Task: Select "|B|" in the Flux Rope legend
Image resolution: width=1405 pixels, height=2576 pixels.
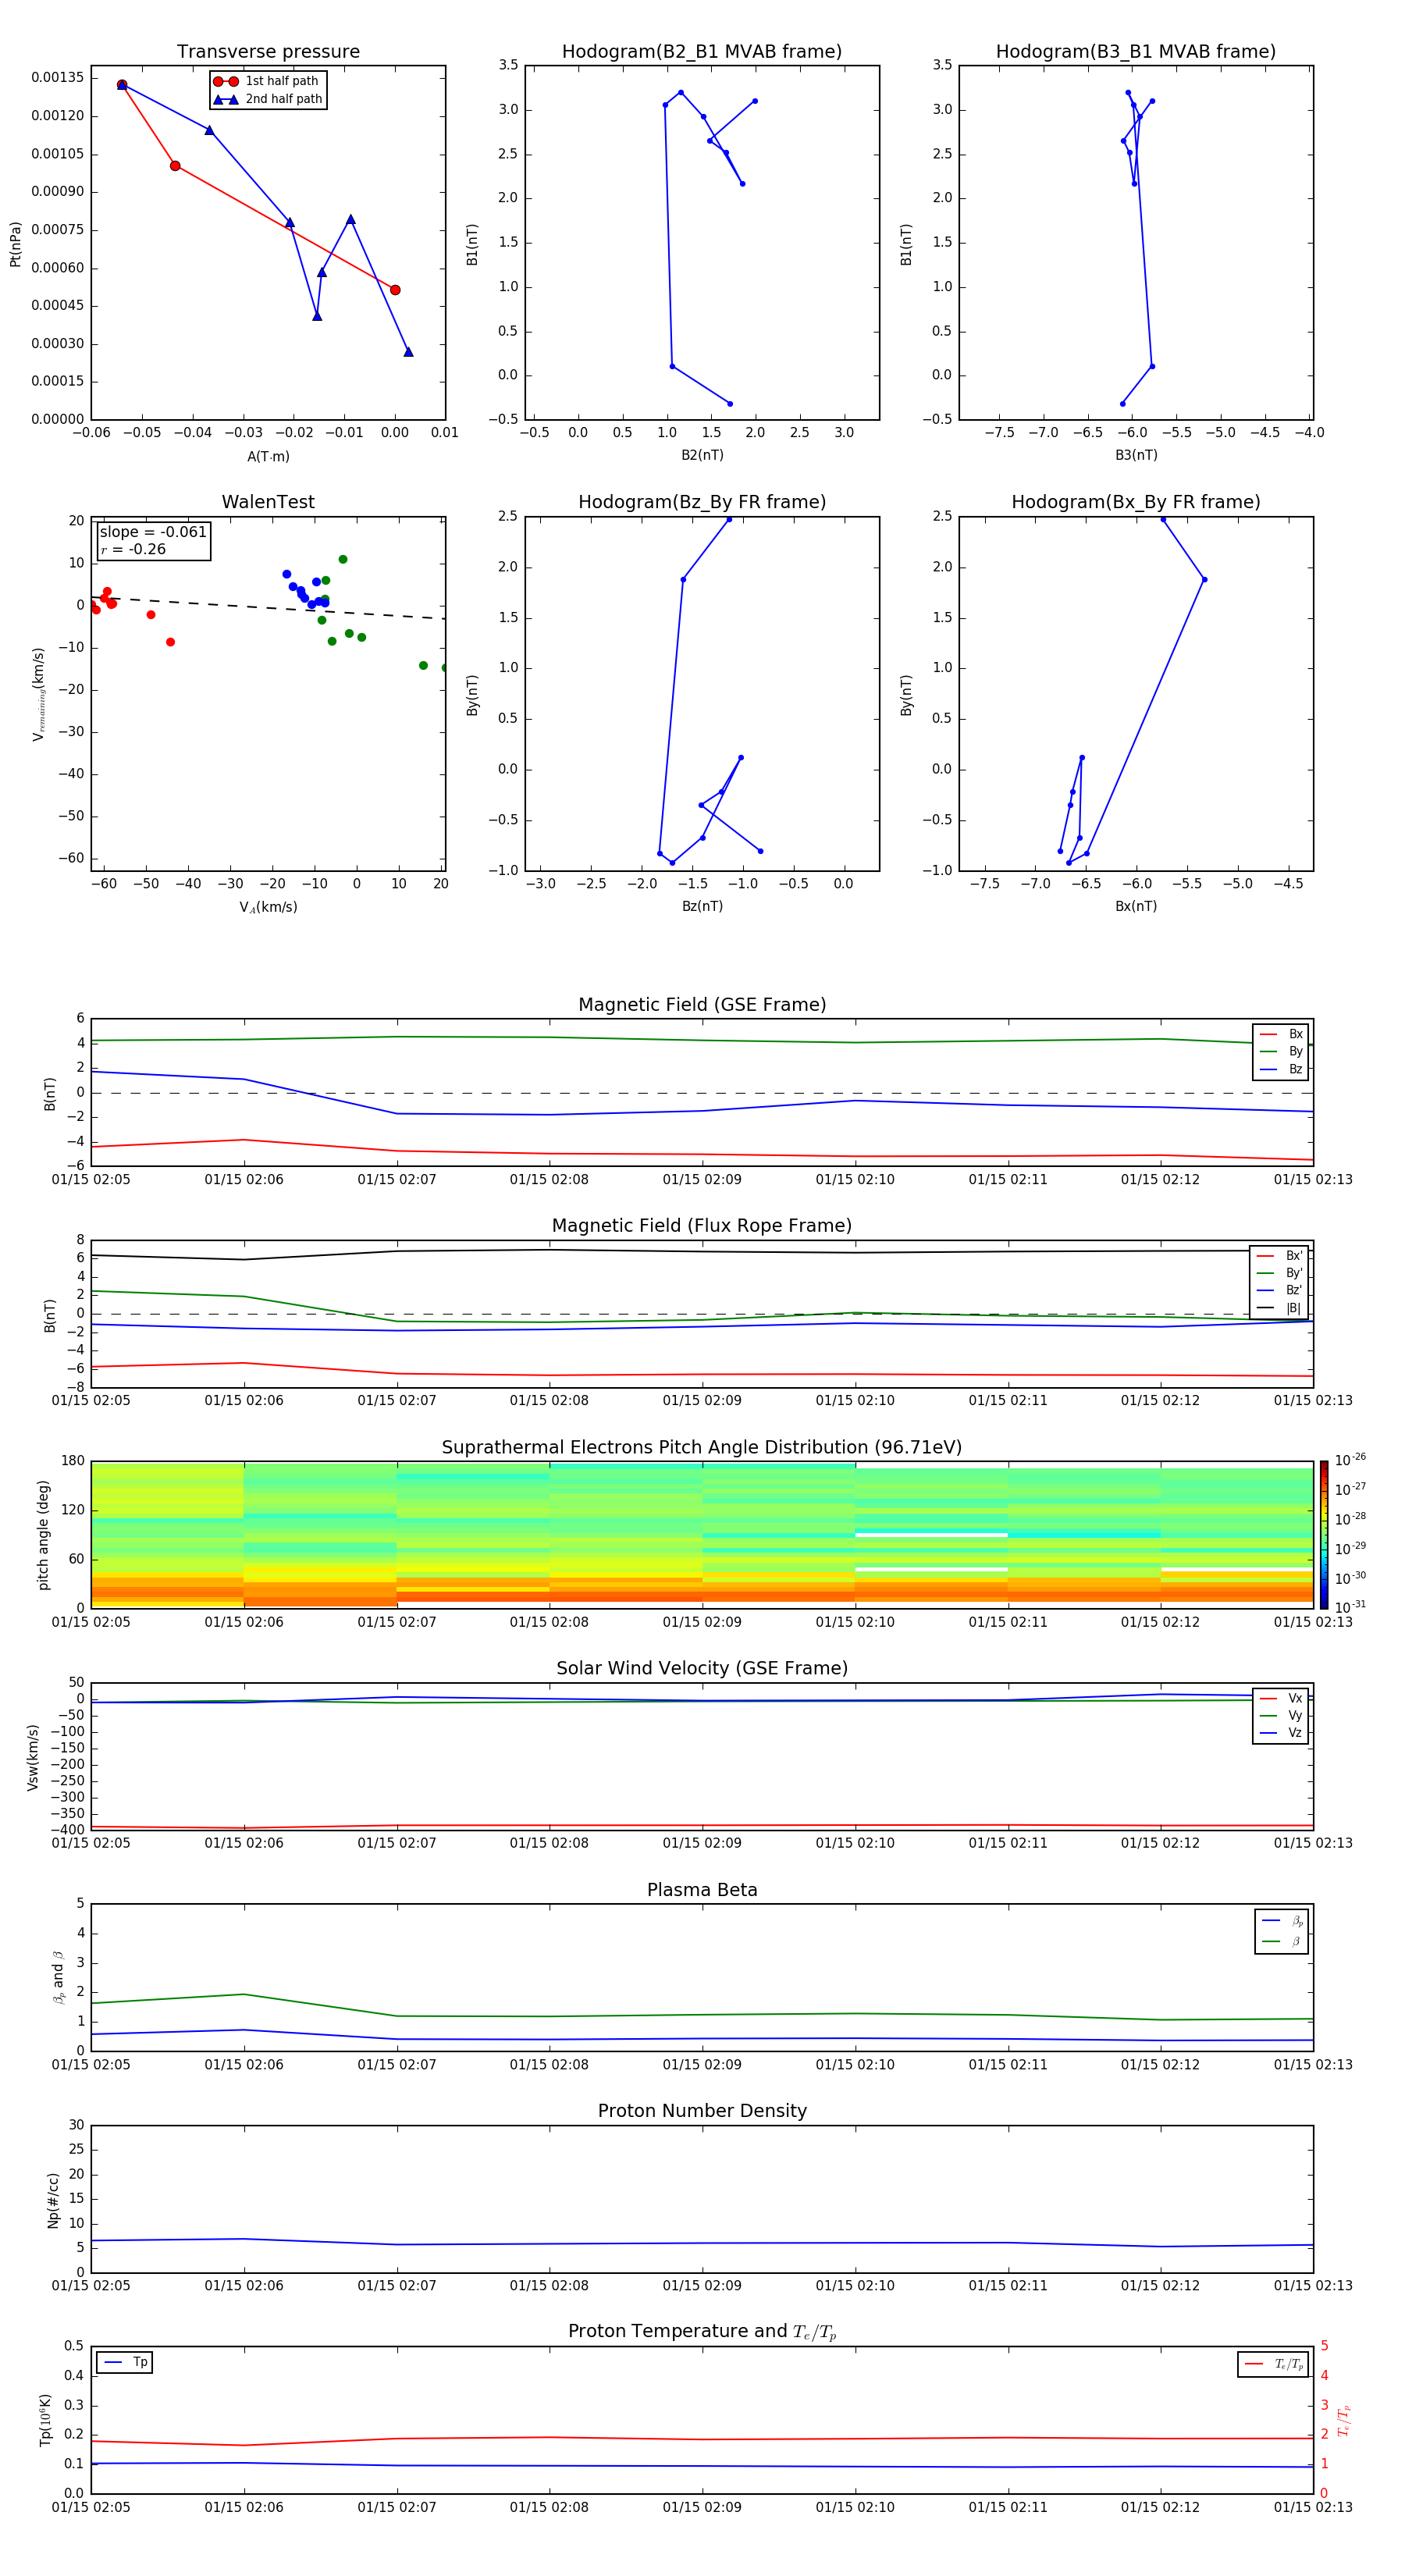Action: (x=1279, y=1308)
